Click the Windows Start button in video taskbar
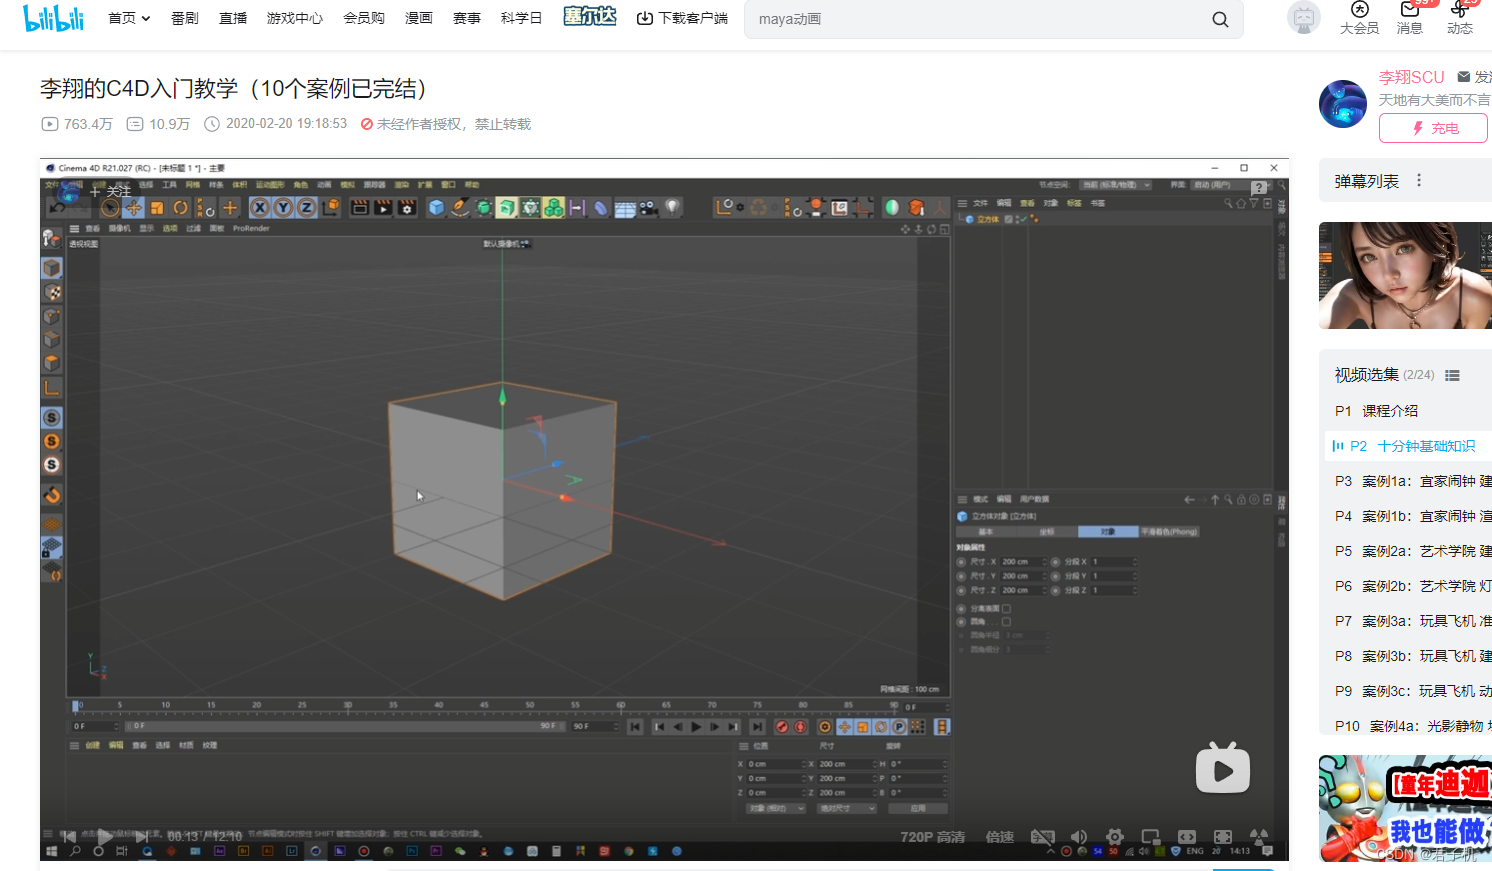1492x871 pixels. (51, 852)
